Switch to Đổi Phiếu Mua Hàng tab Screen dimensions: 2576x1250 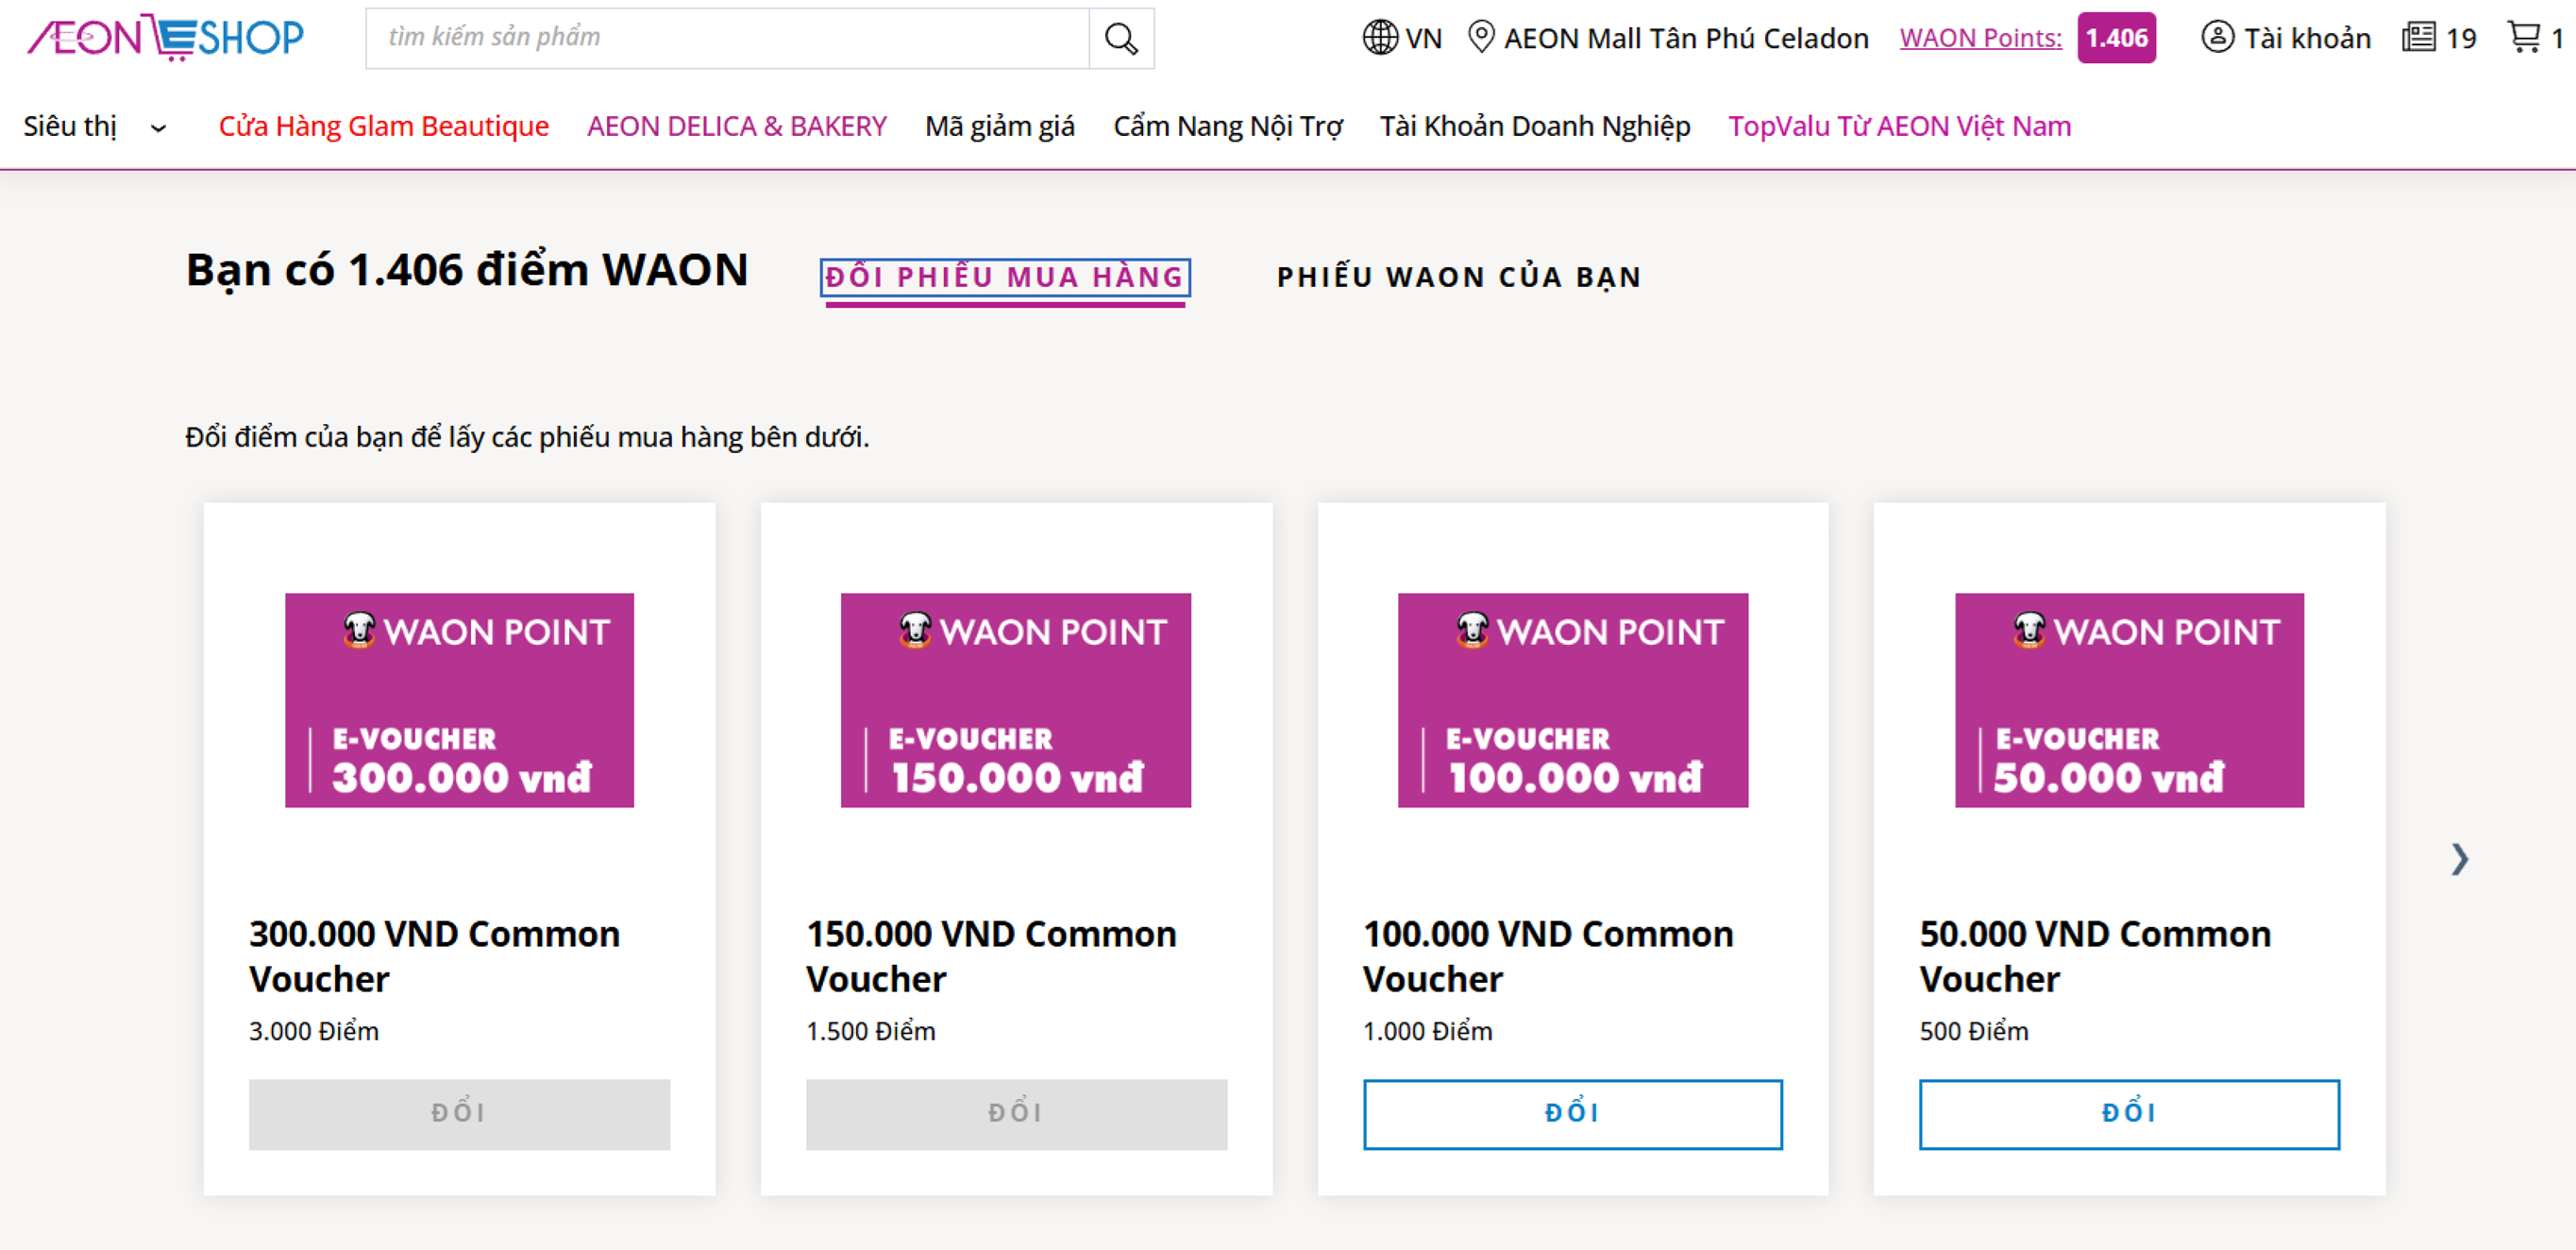coord(1004,277)
